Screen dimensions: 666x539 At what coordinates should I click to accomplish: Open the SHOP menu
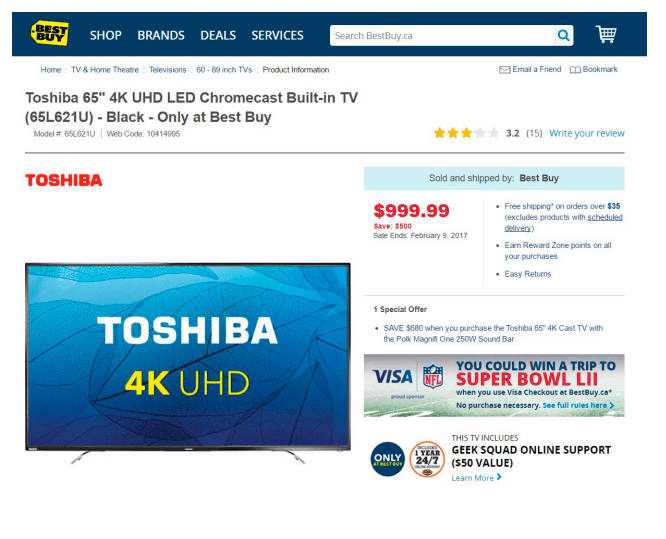click(106, 35)
